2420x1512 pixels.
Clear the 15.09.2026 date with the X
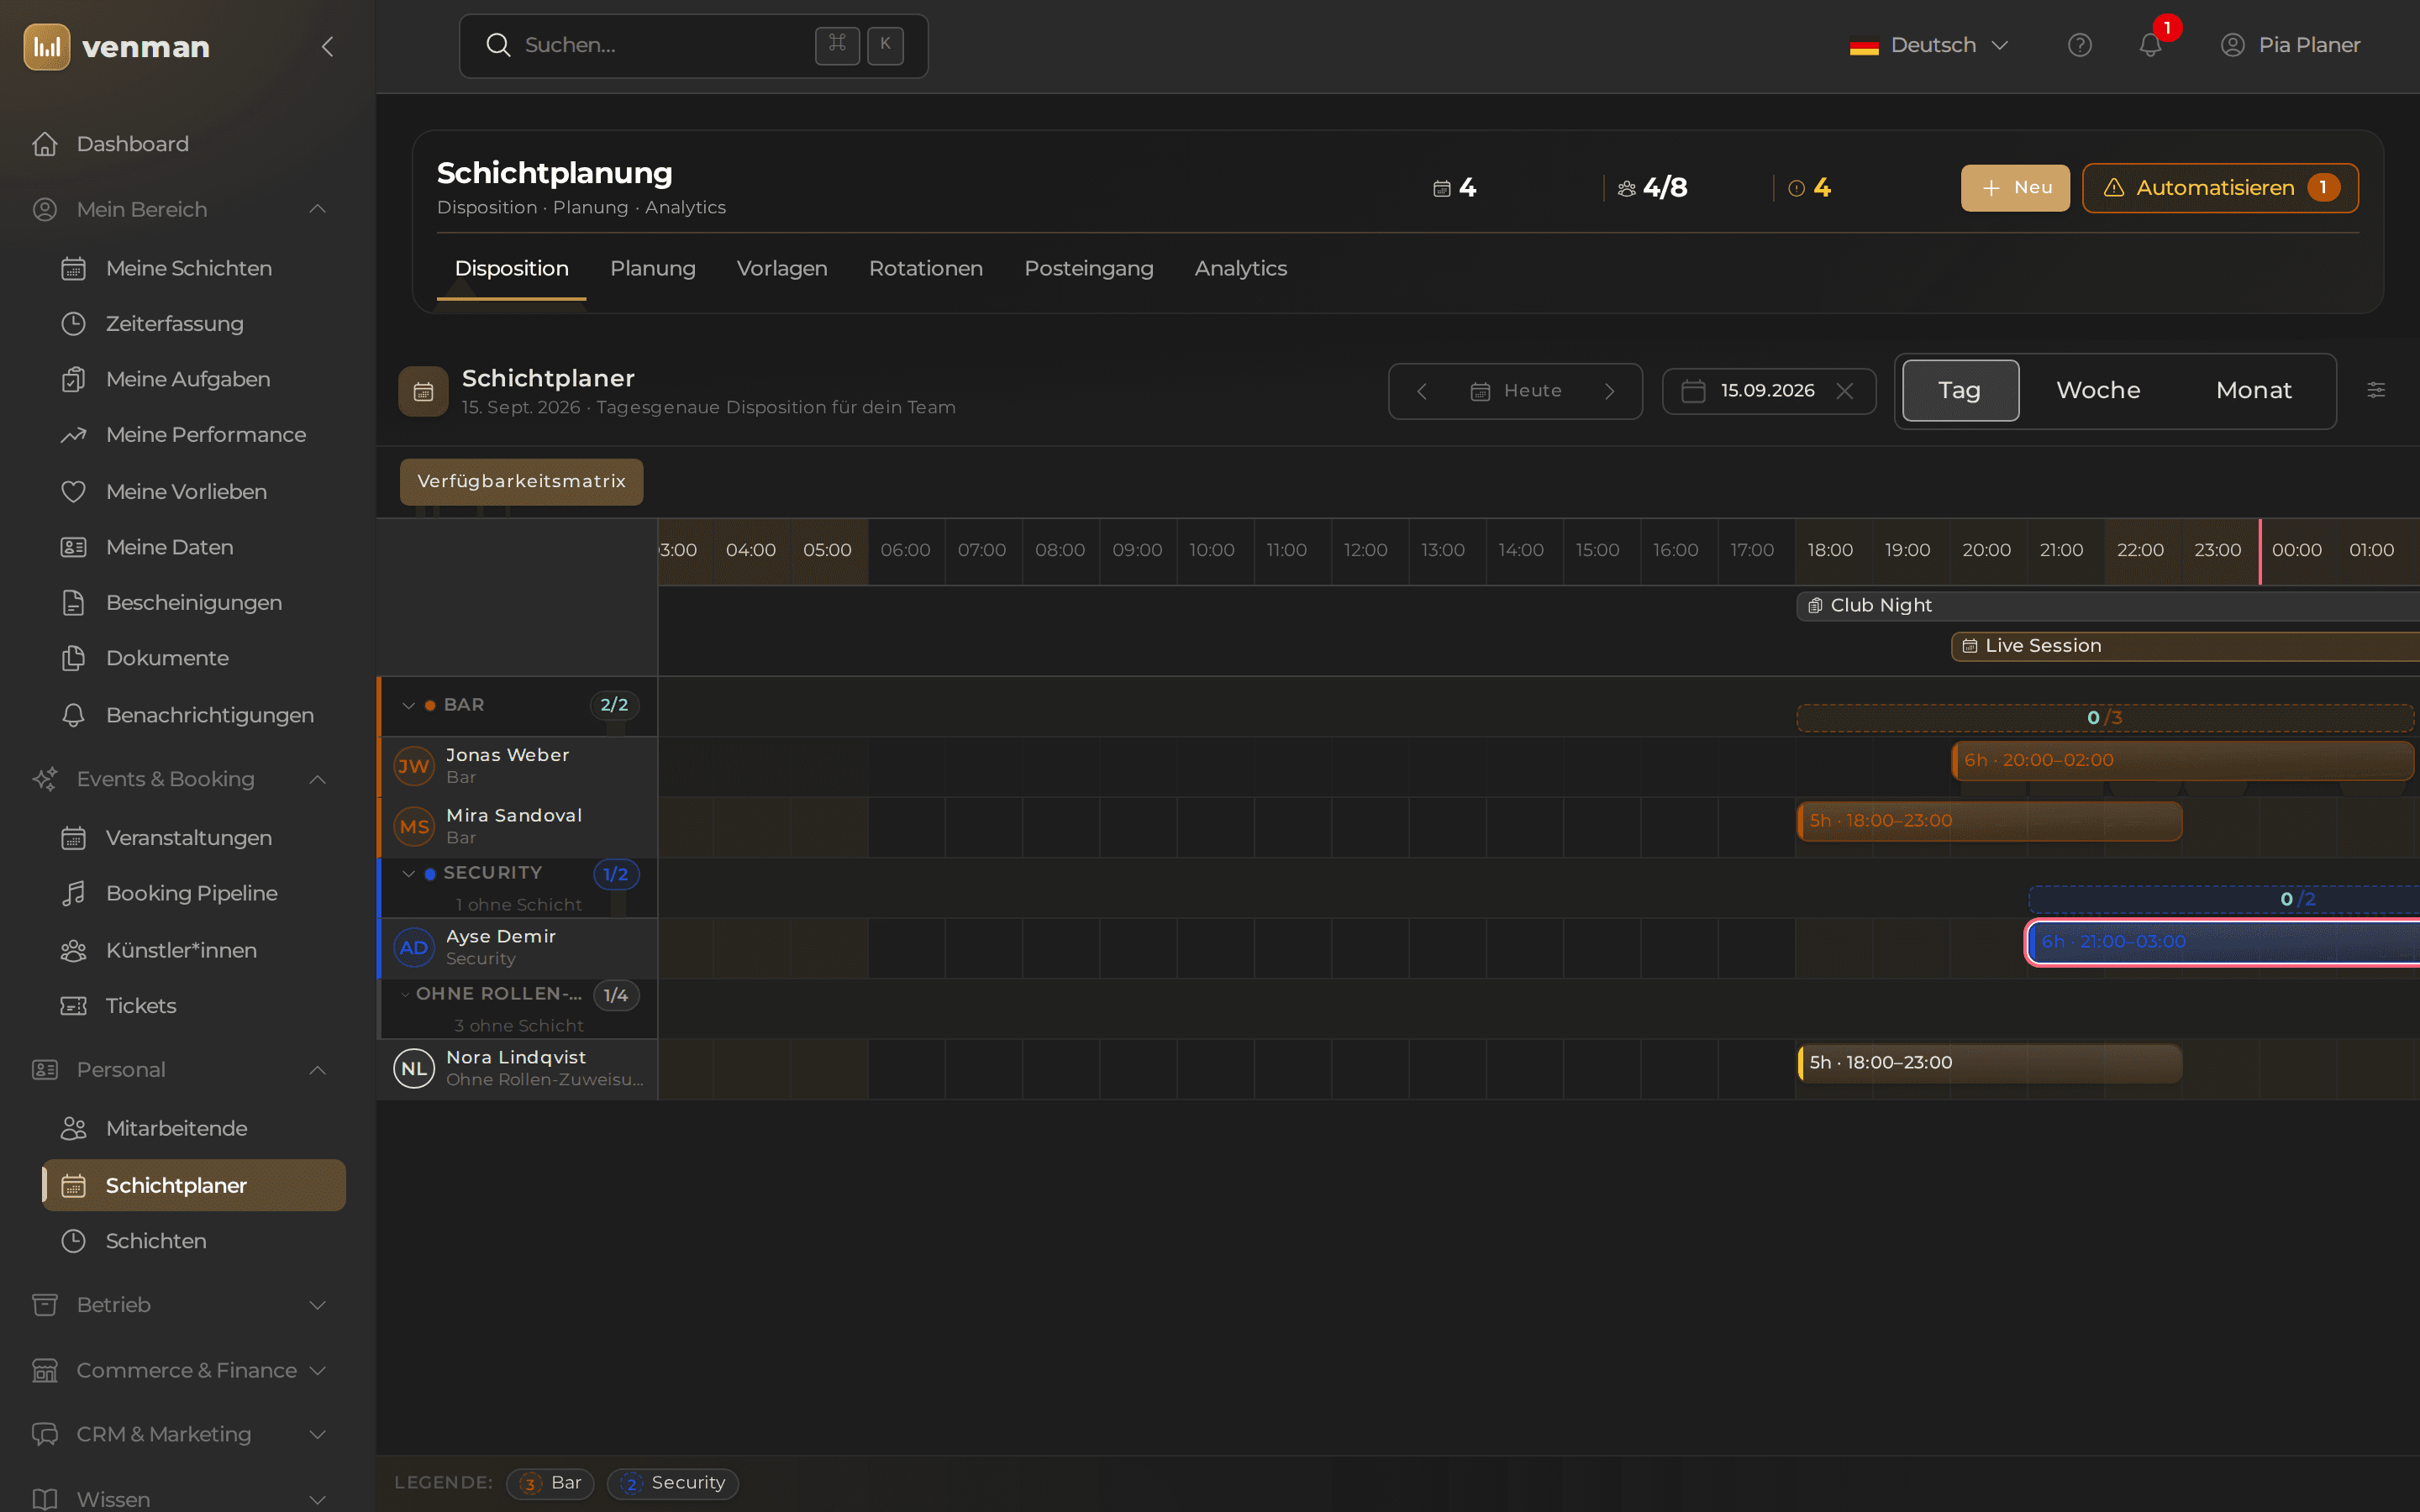coord(1845,391)
